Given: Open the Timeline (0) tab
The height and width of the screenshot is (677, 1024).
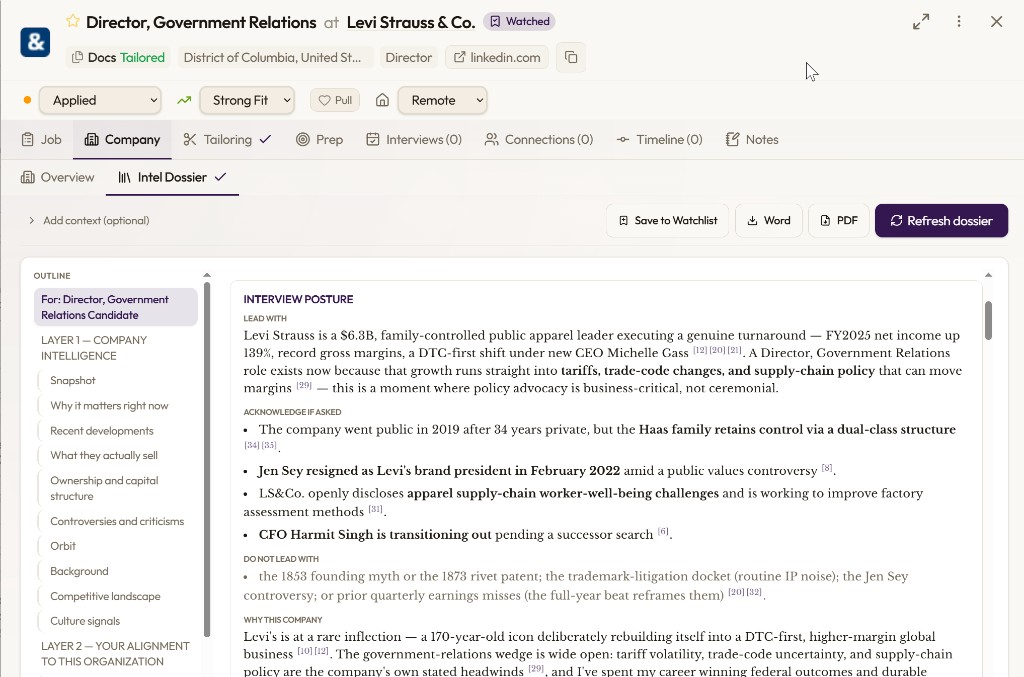Looking at the screenshot, I should click(x=660, y=140).
